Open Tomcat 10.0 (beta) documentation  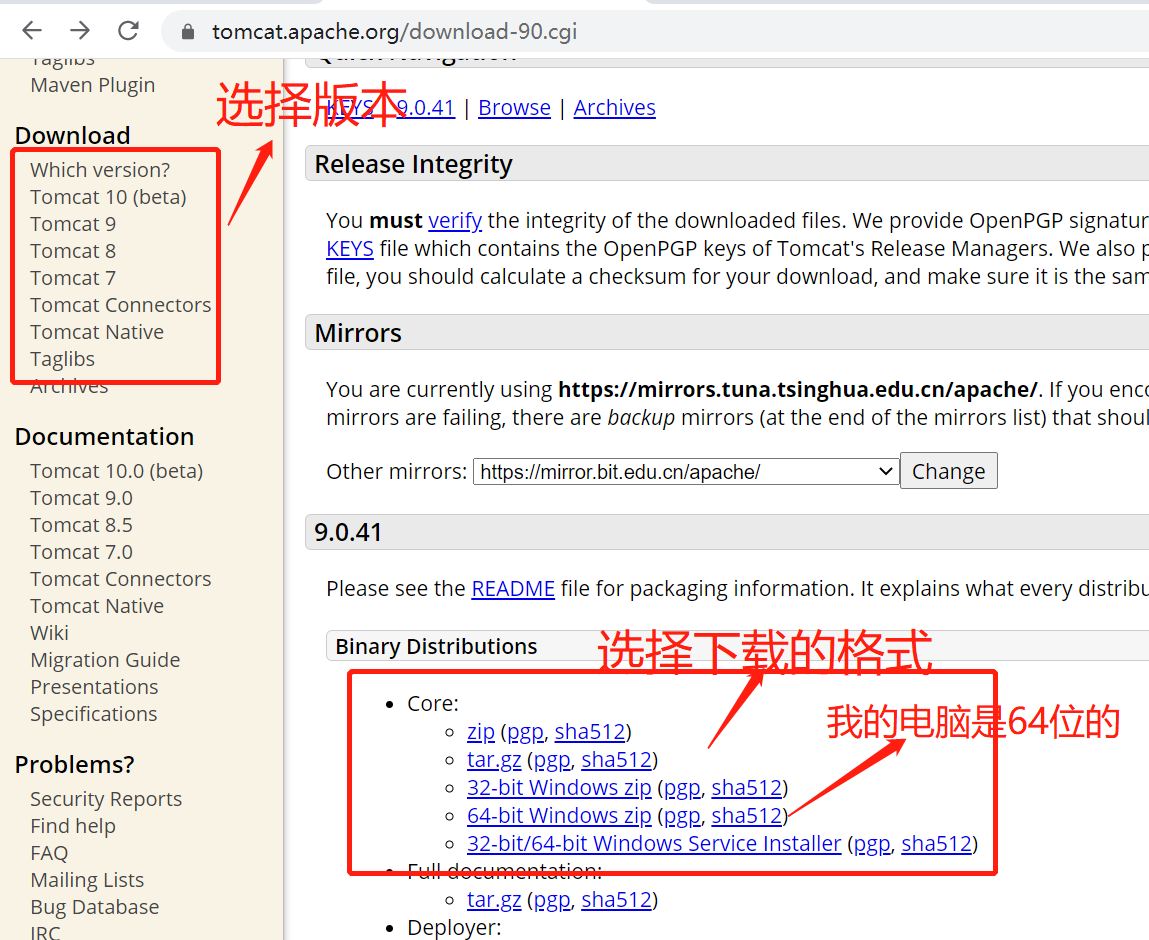tap(117, 471)
